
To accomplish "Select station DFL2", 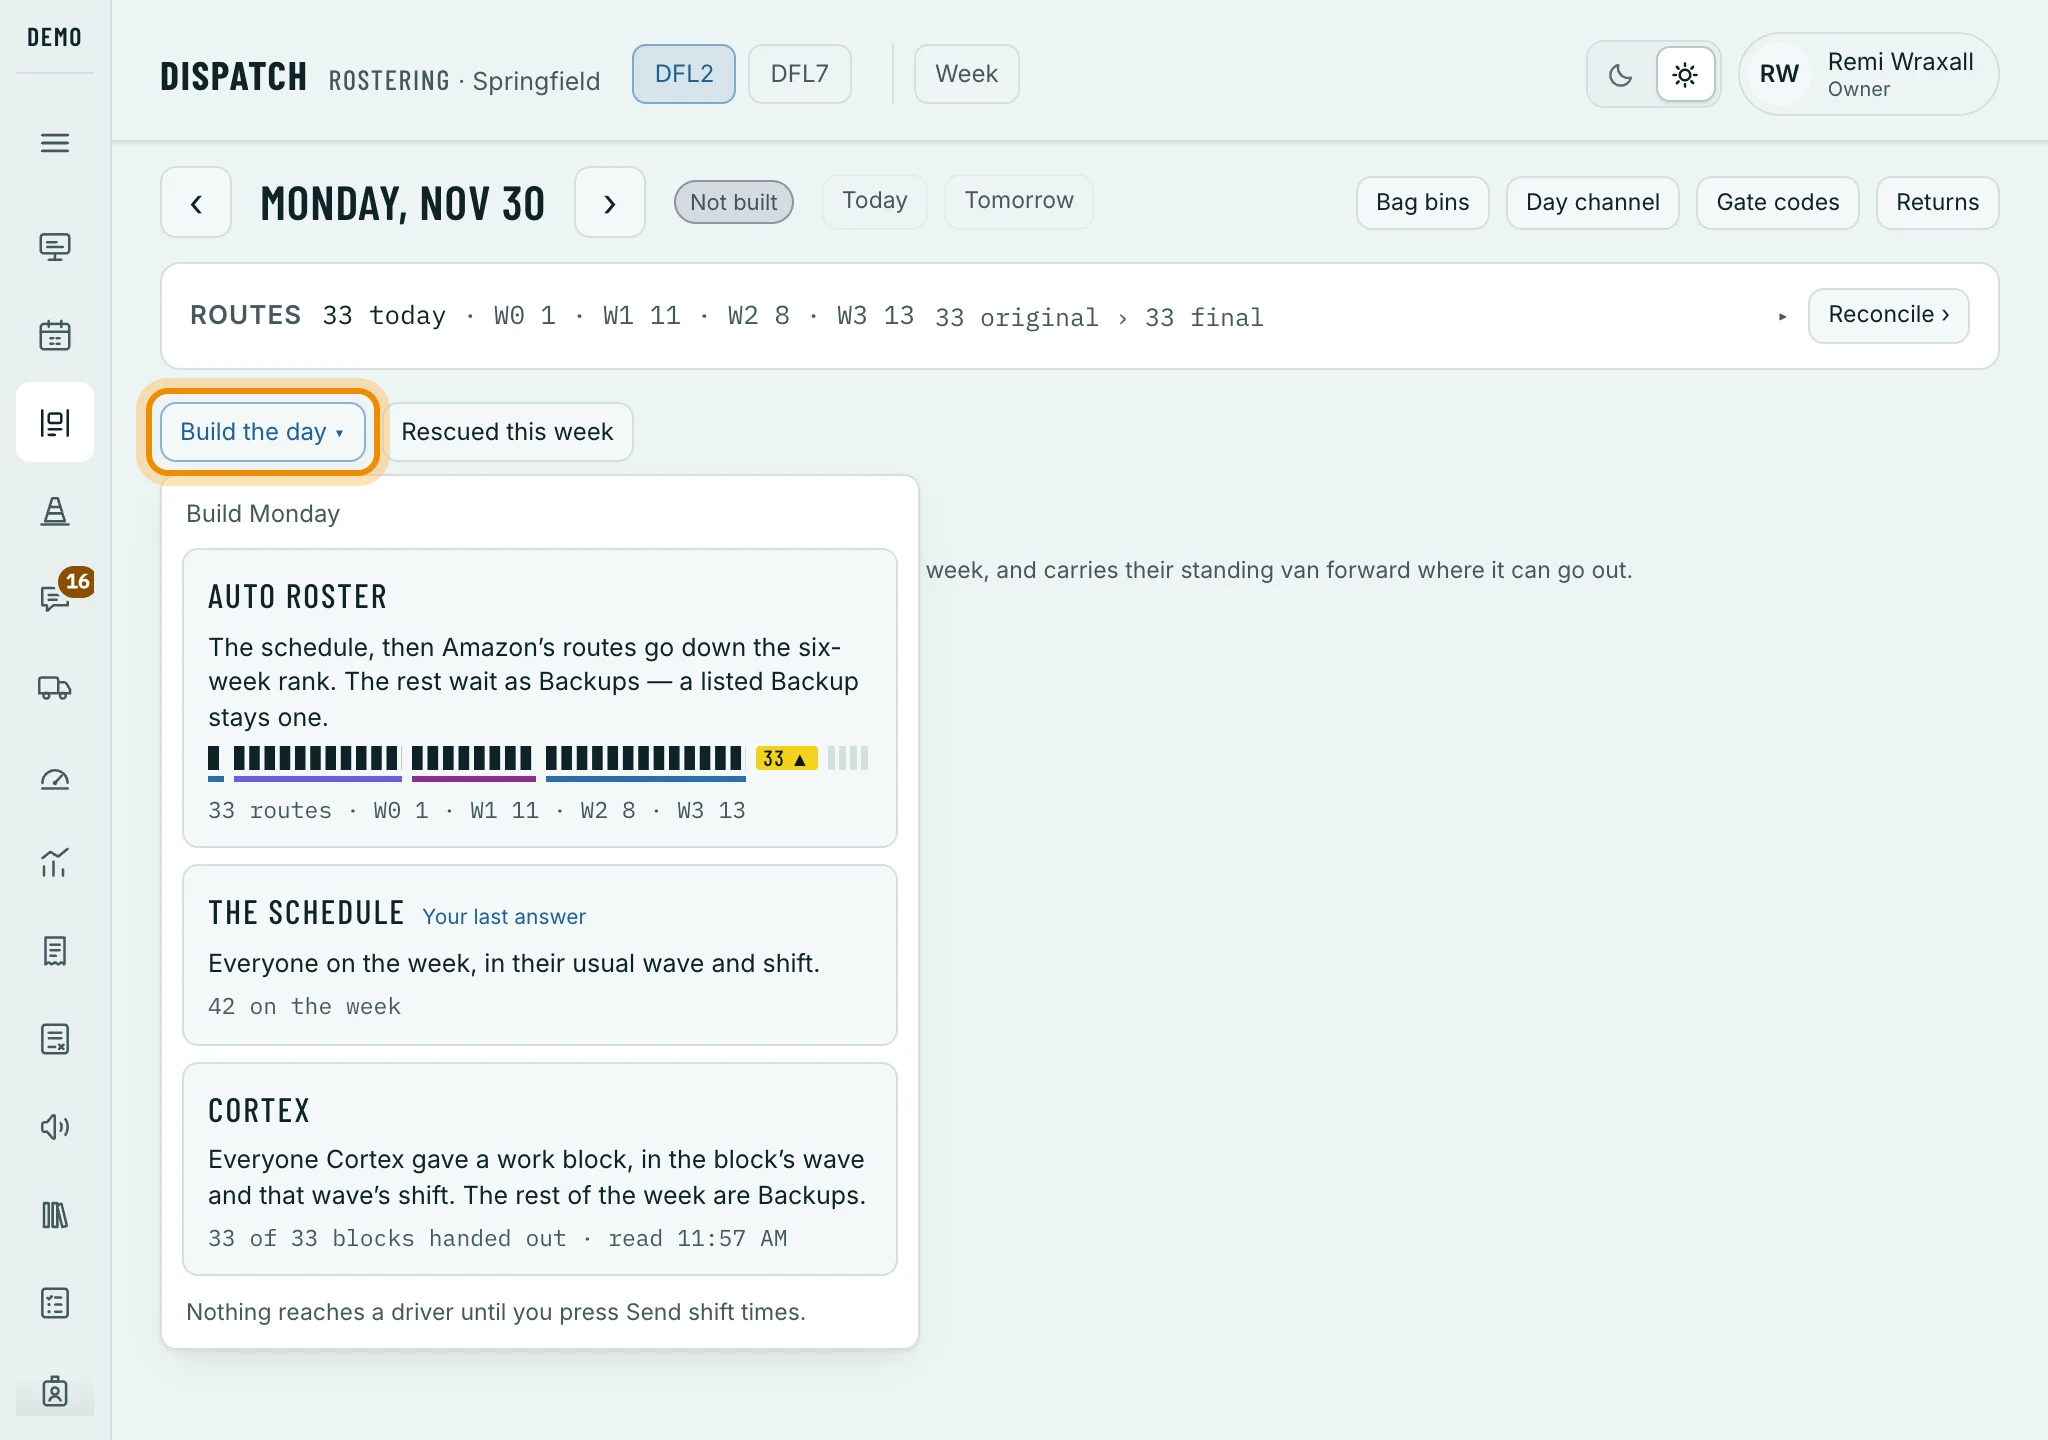I will coord(684,74).
